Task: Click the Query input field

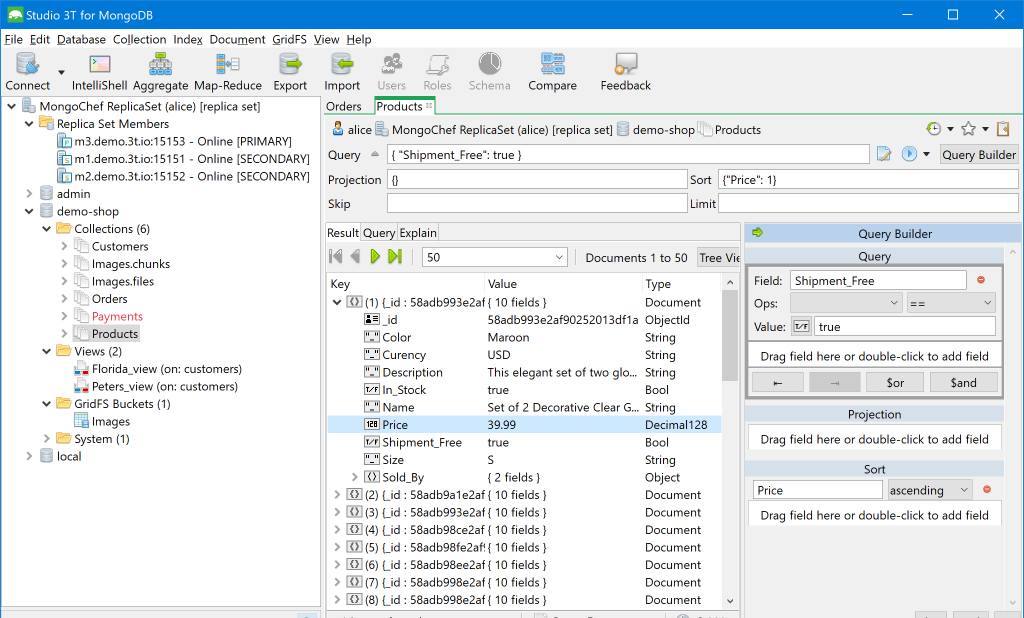Action: (628, 155)
